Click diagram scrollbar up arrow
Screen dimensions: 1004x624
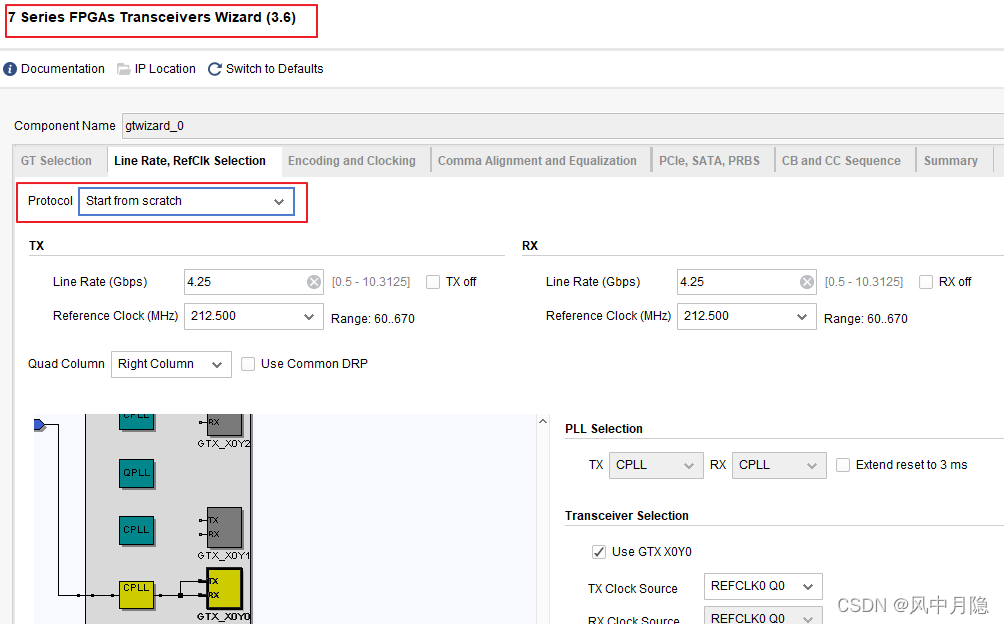tap(543, 421)
